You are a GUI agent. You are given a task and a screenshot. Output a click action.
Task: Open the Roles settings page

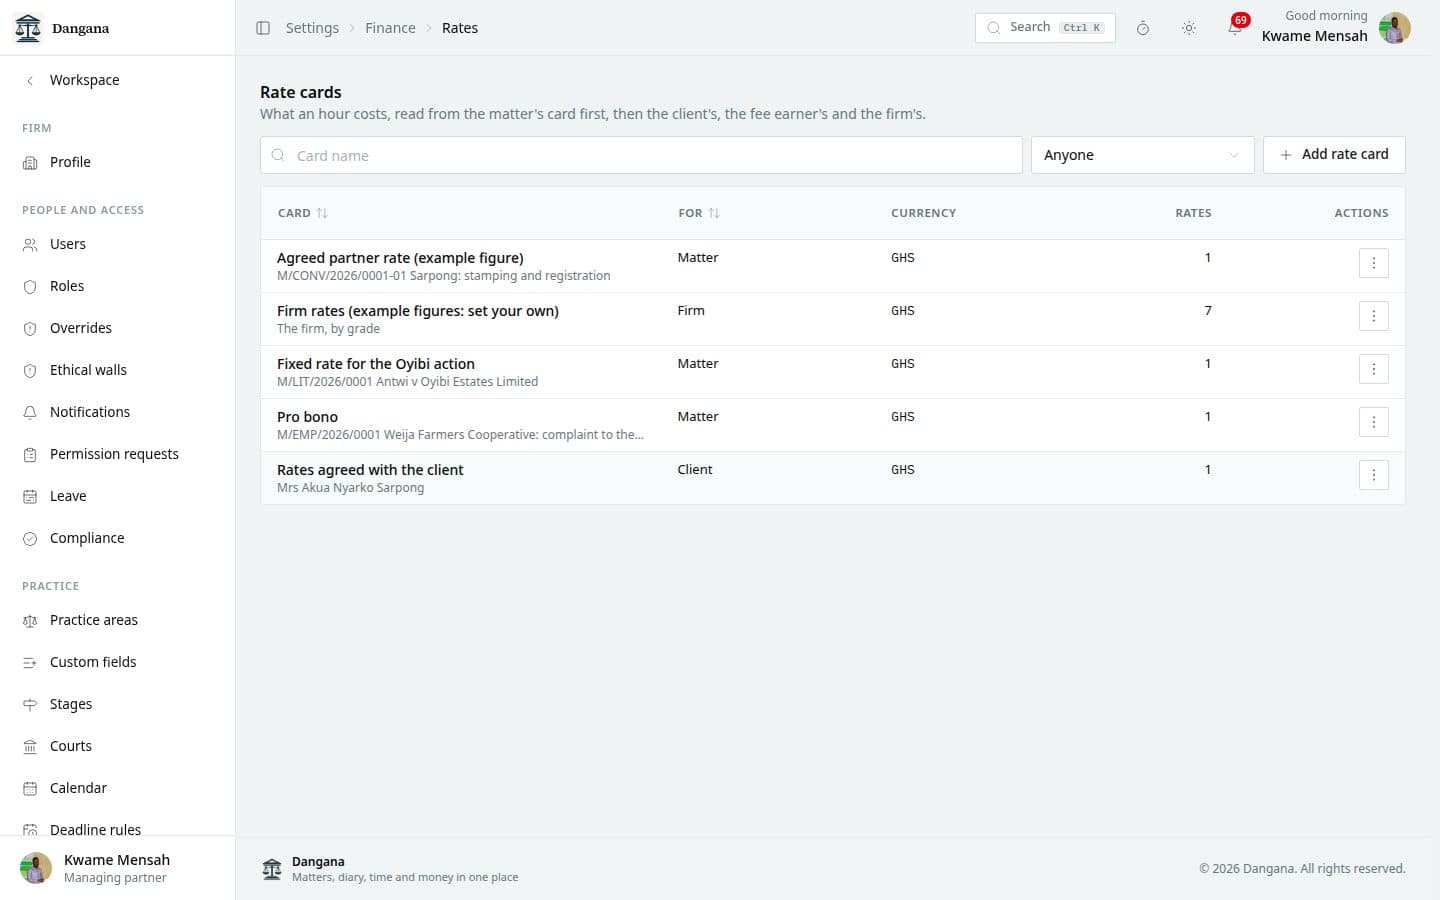(117, 286)
